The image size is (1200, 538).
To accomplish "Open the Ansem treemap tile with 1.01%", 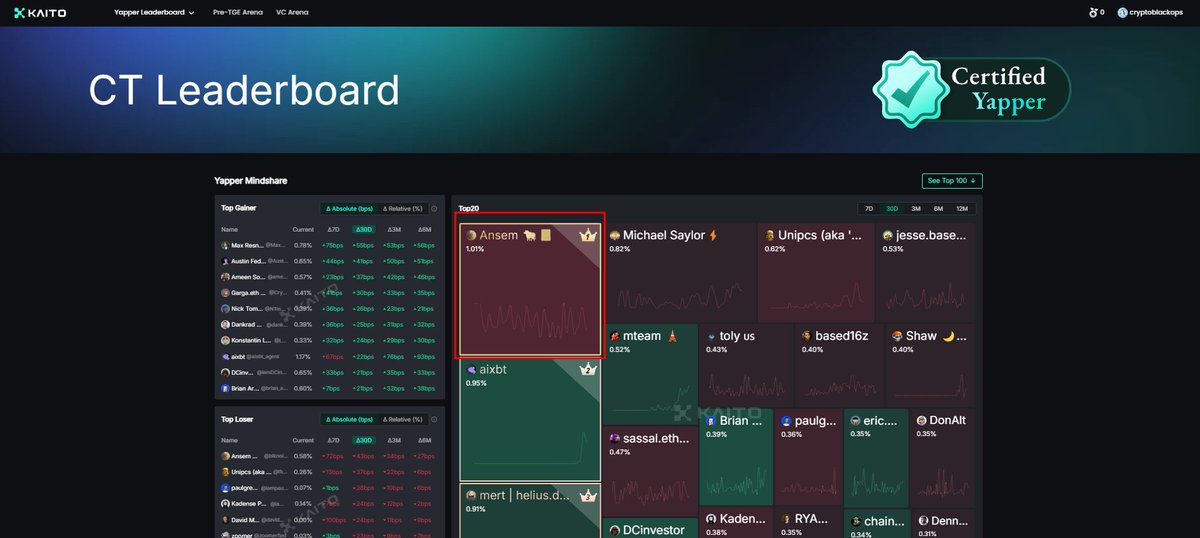I will [x=530, y=290].
